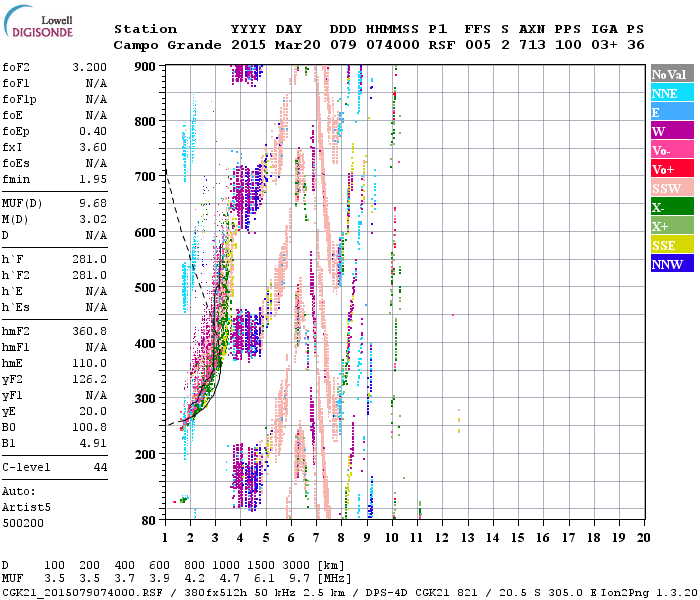The width and height of the screenshot is (700, 600).
Task: Click the 20 MHz frequency axis label
Action: pos(643,538)
